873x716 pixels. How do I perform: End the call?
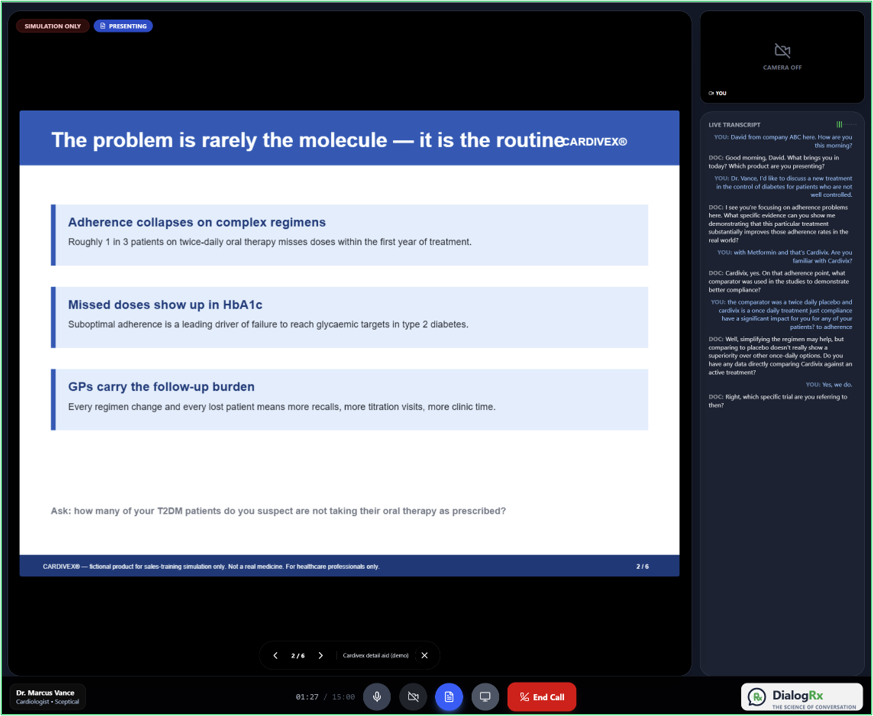point(541,697)
